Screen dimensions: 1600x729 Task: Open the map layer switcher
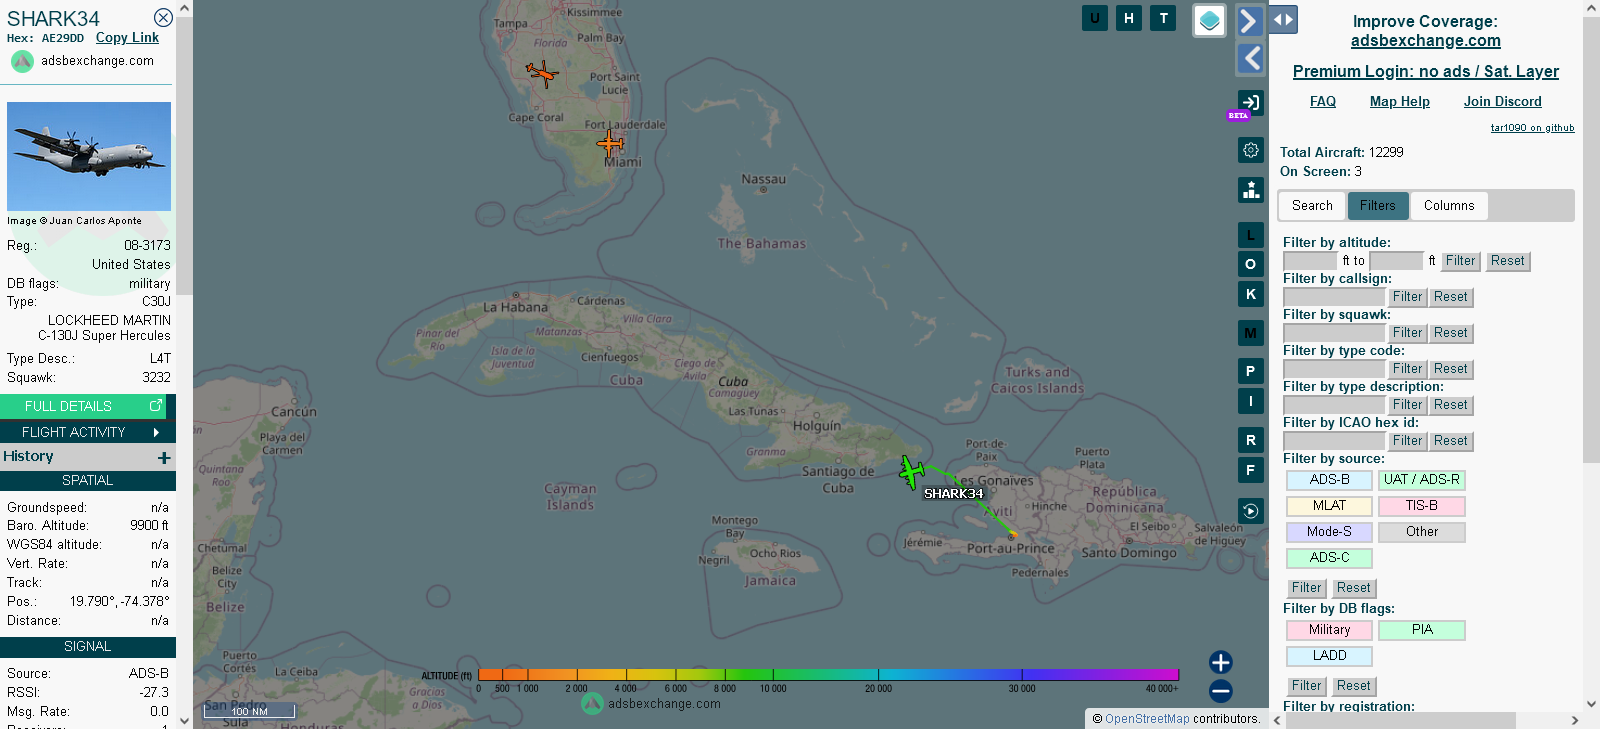click(1210, 20)
